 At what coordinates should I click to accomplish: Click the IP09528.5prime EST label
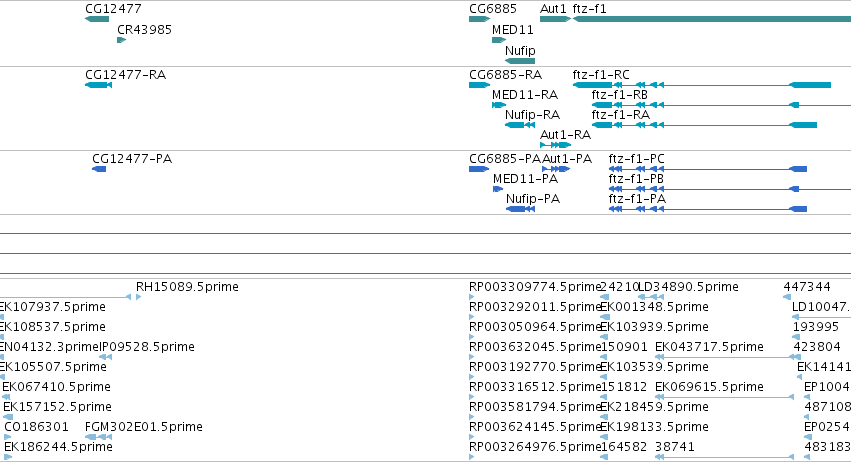(x=147, y=347)
